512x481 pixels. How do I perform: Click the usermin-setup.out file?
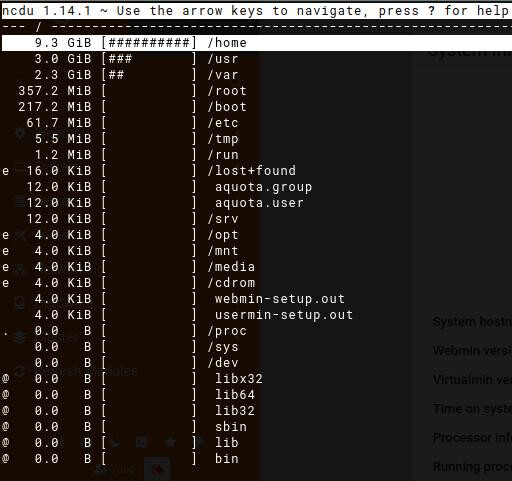pos(284,315)
